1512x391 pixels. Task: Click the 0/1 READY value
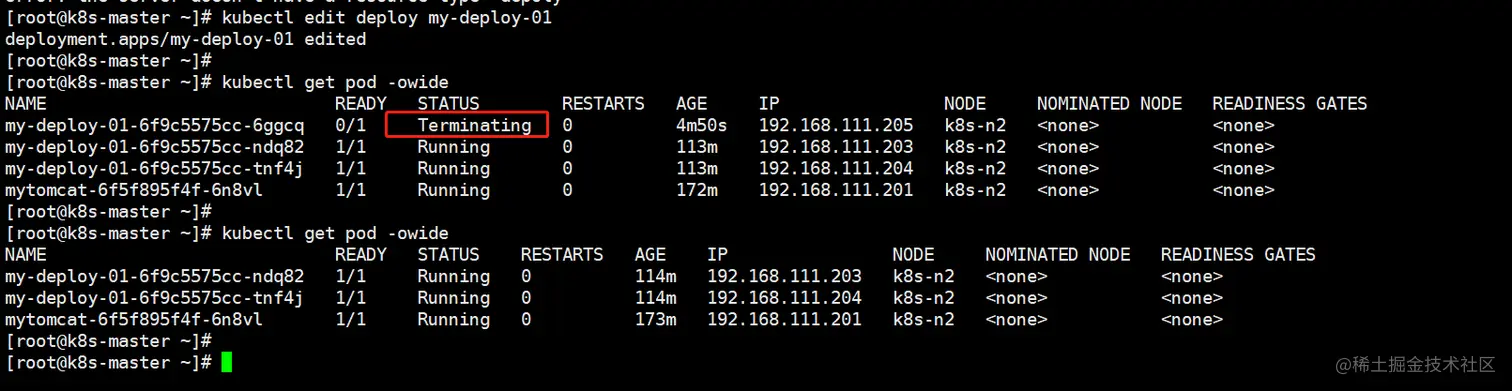[x=350, y=125]
